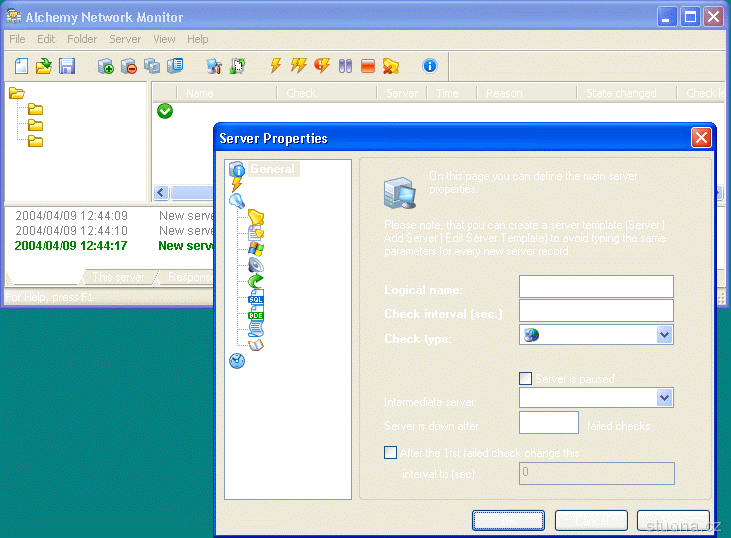
Task: Click the Add server toolbar icon
Action: click(x=106, y=66)
